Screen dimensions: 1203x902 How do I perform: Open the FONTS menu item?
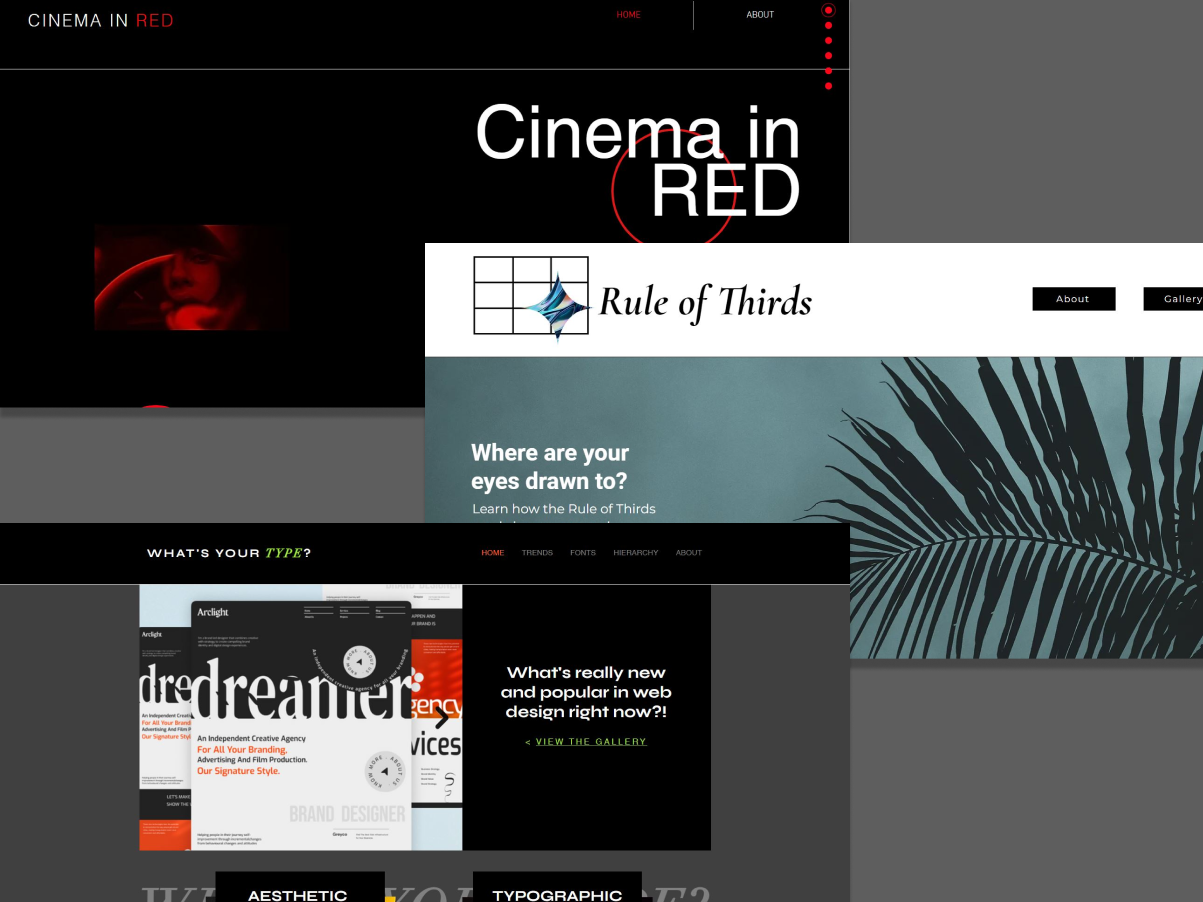pos(582,553)
